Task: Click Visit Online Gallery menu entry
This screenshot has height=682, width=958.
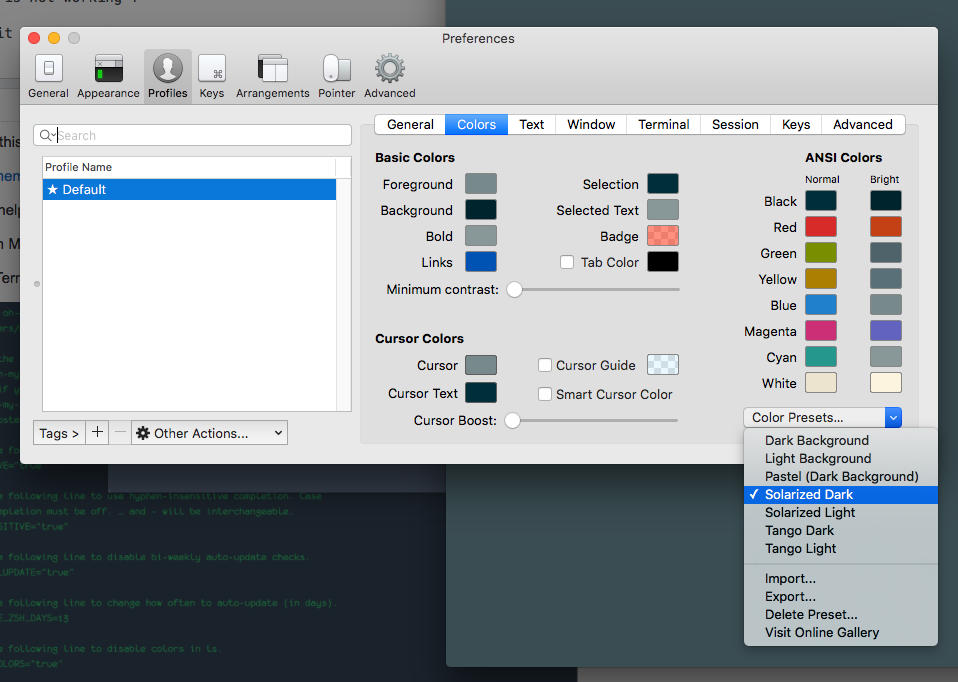Action: point(821,632)
